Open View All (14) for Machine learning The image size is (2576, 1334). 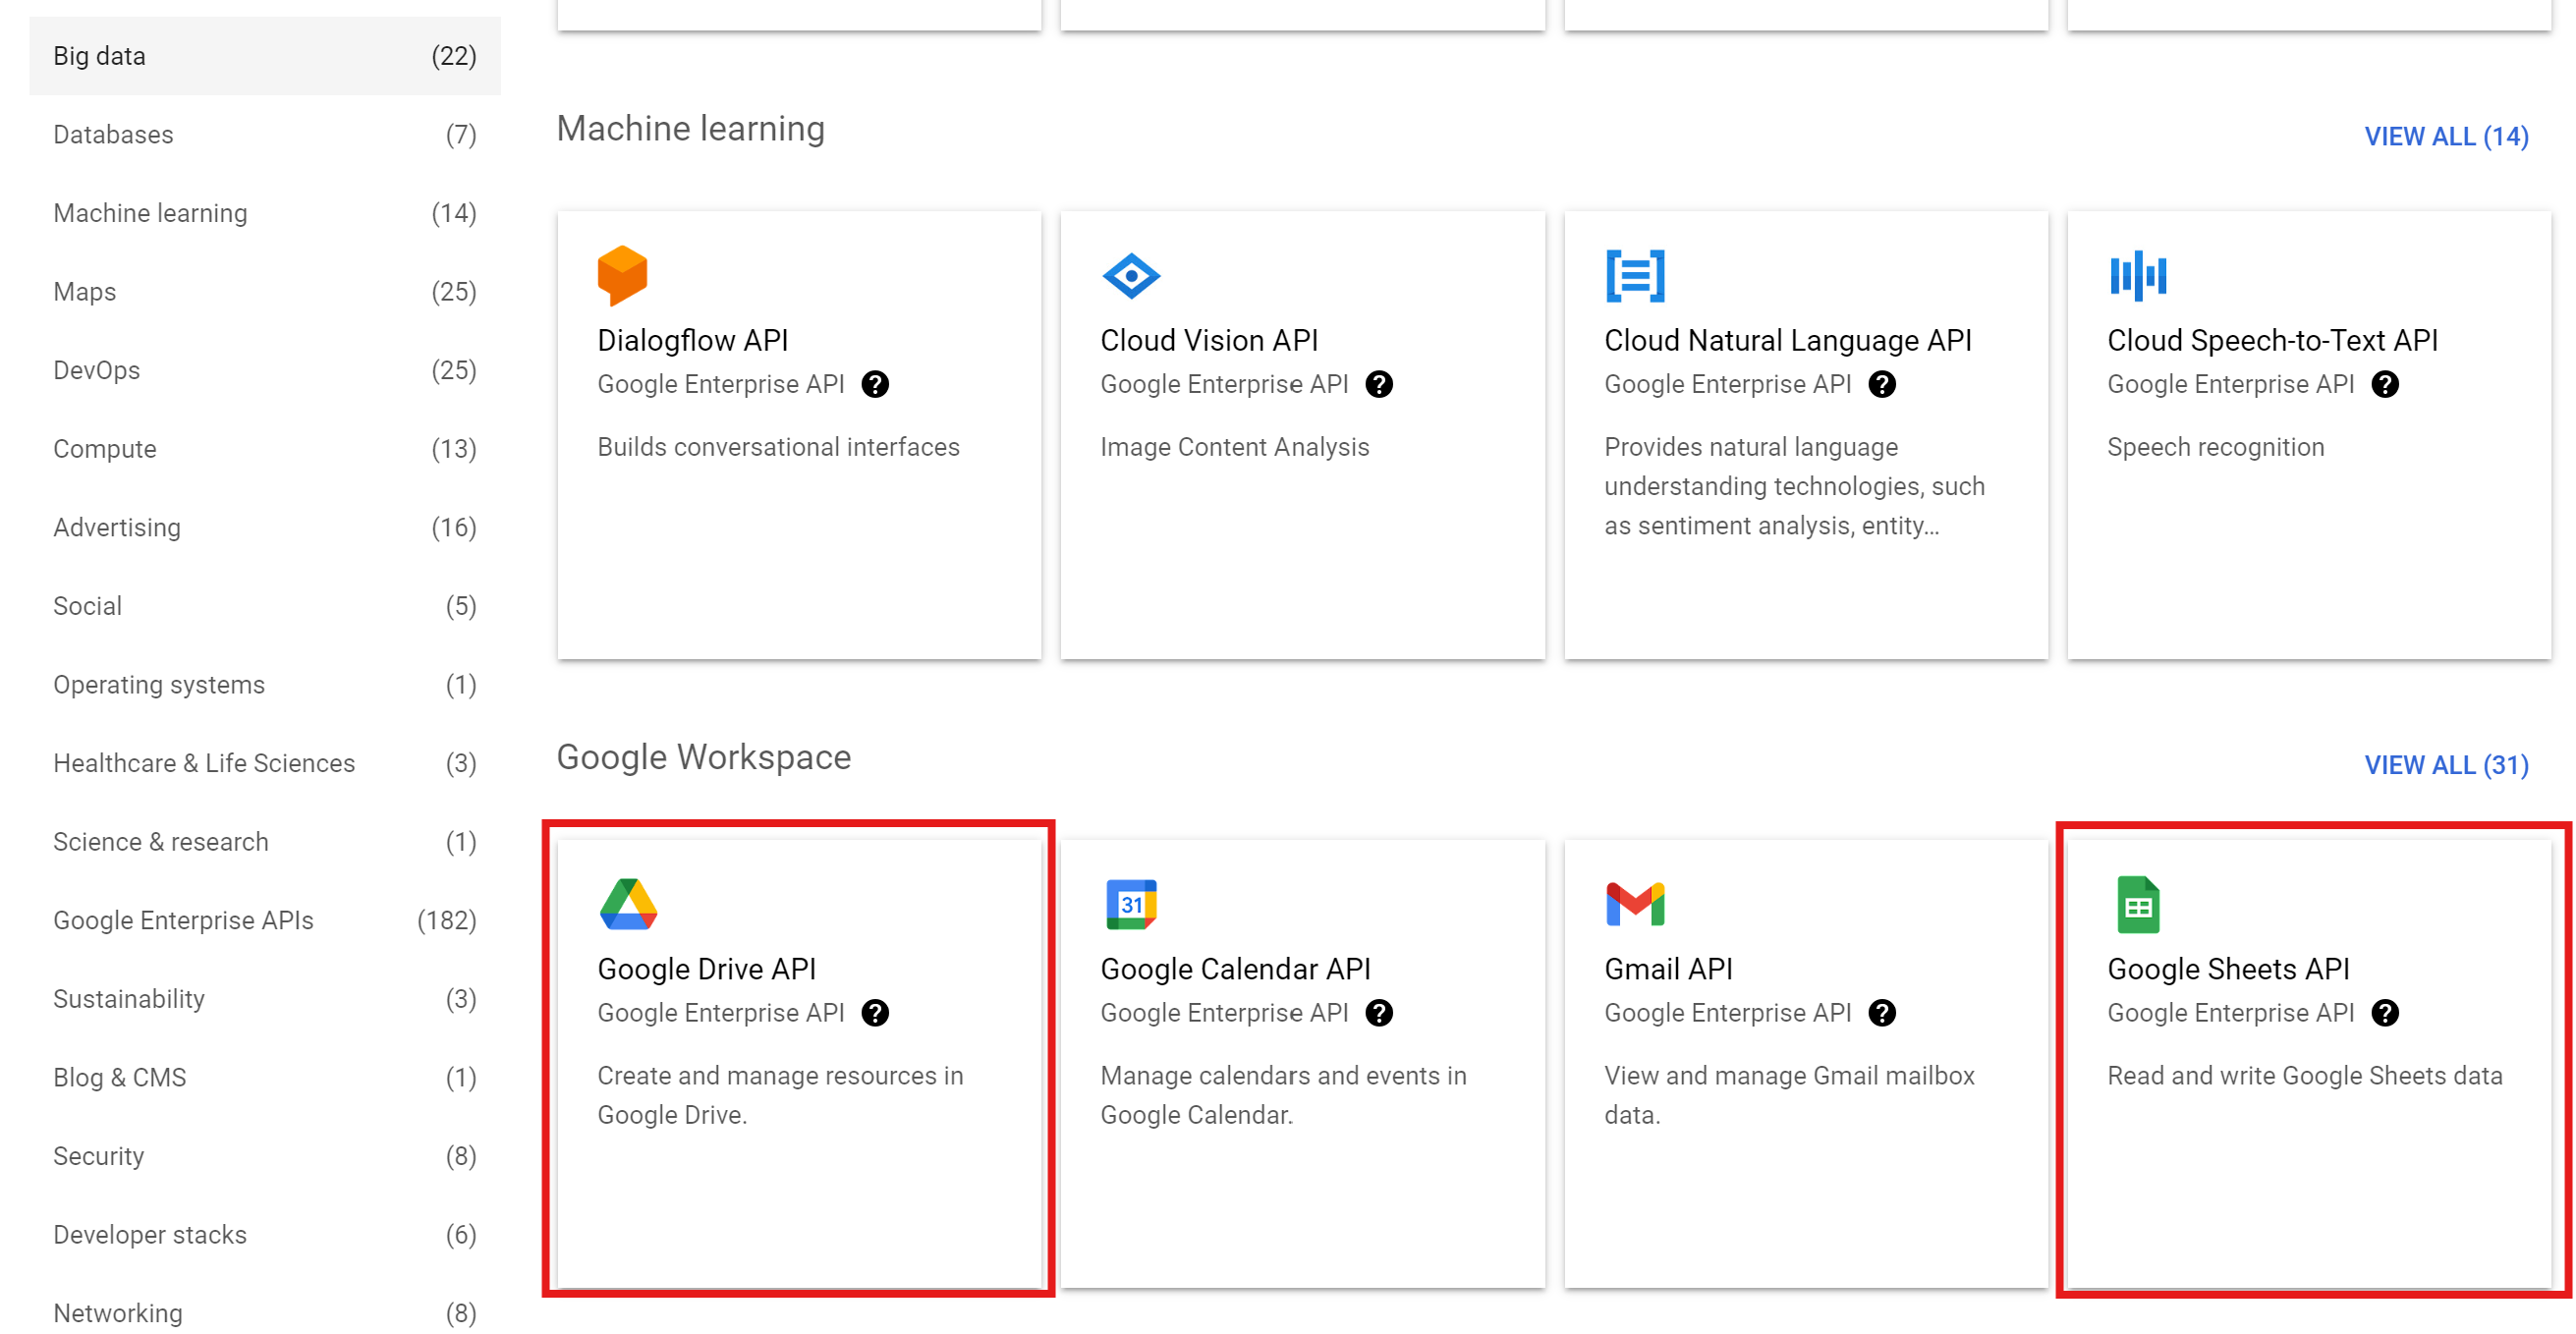click(x=2445, y=136)
